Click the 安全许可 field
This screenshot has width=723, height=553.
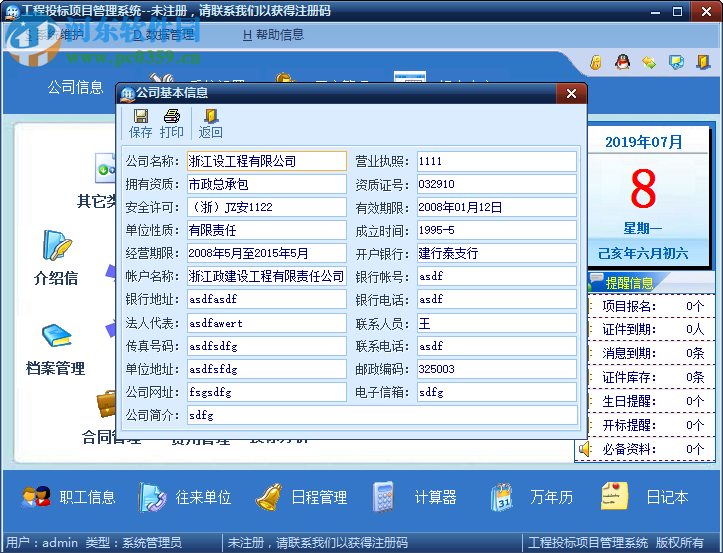pyautogui.click(x=267, y=207)
